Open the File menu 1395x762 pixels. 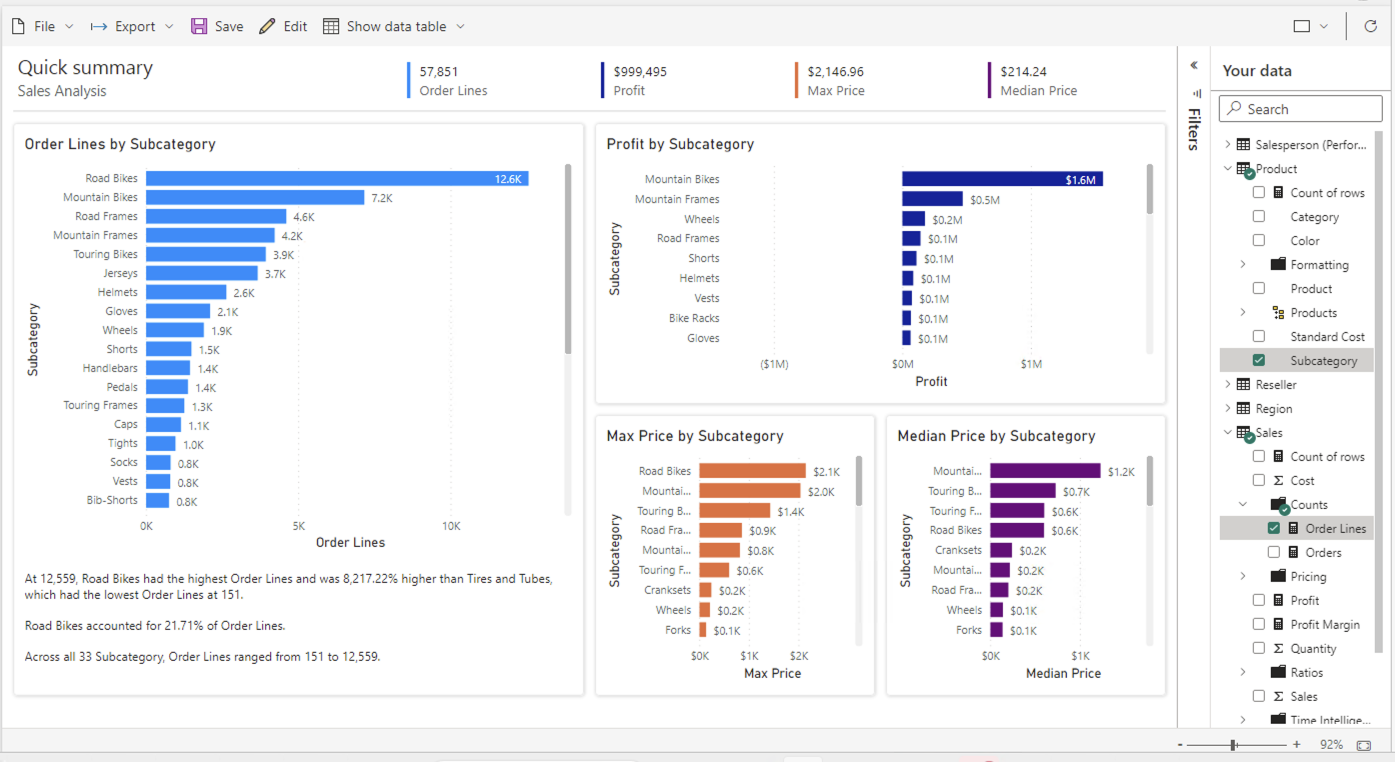43,26
